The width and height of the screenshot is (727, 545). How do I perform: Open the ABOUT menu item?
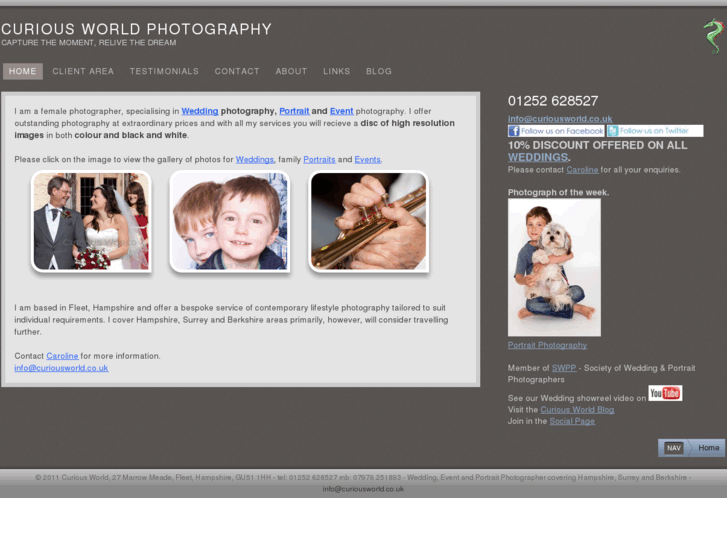(291, 71)
